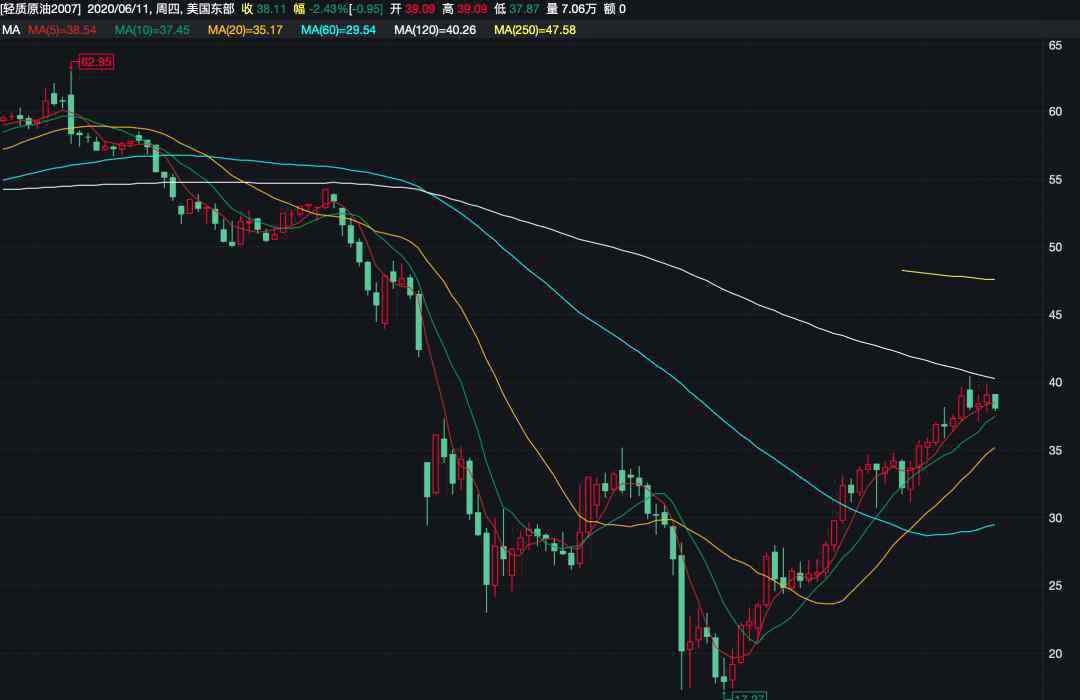Image resolution: width=1080 pixels, height=700 pixels.
Task: Click the 50 price axis label
Action: pyautogui.click(x=1055, y=247)
